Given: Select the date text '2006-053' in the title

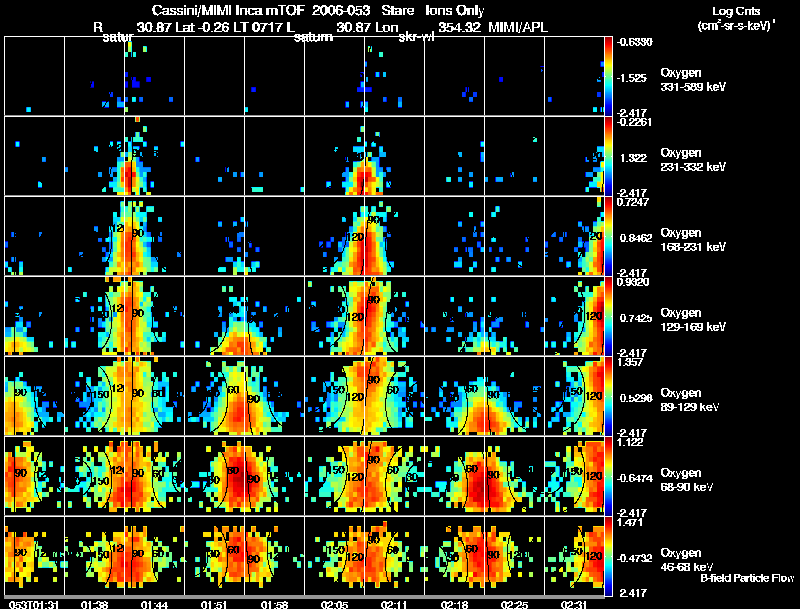Looking at the screenshot, I should 341,11.
